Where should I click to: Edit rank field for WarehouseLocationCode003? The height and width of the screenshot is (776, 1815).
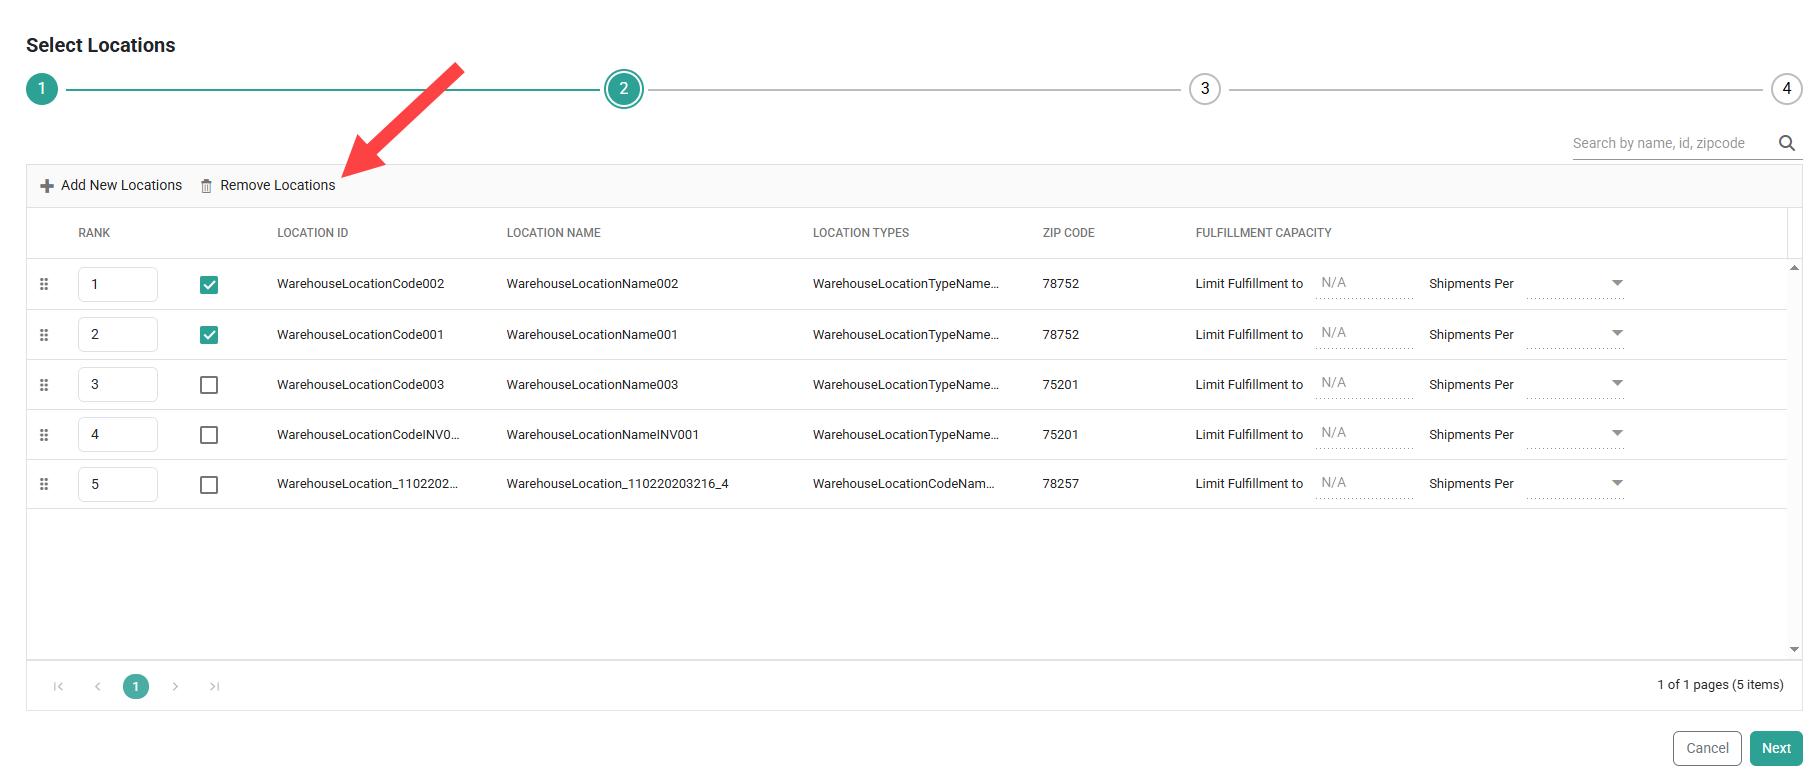pyautogui.click(x=118, y=384)
